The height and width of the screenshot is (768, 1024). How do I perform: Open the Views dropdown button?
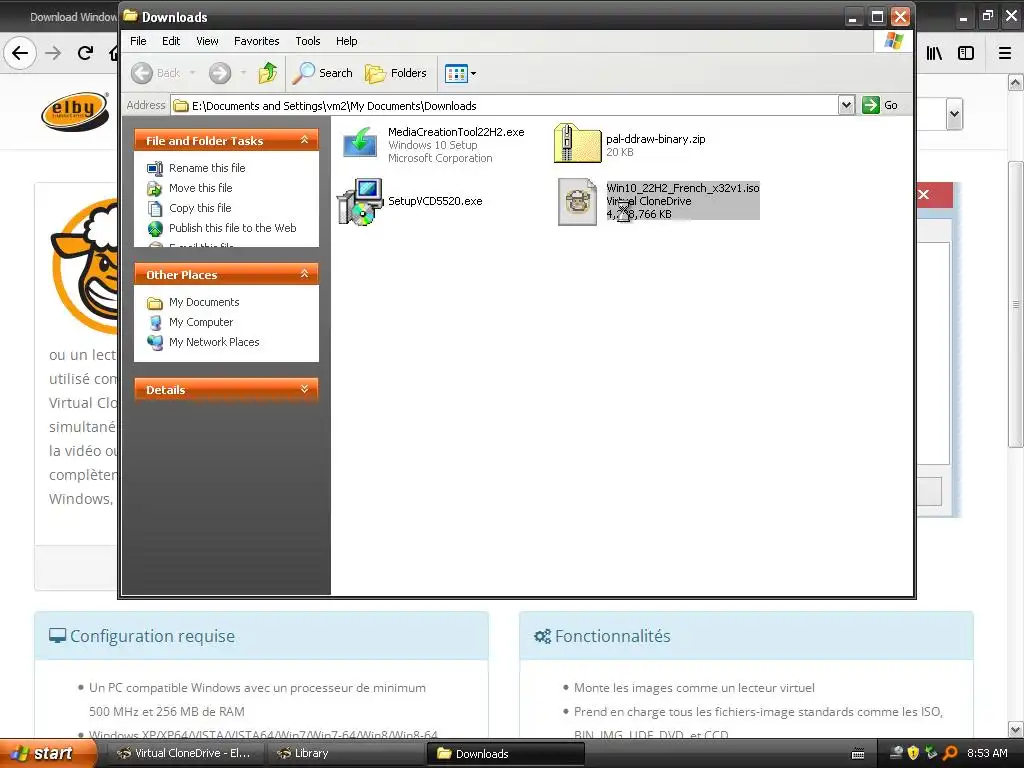click(460, 73)
